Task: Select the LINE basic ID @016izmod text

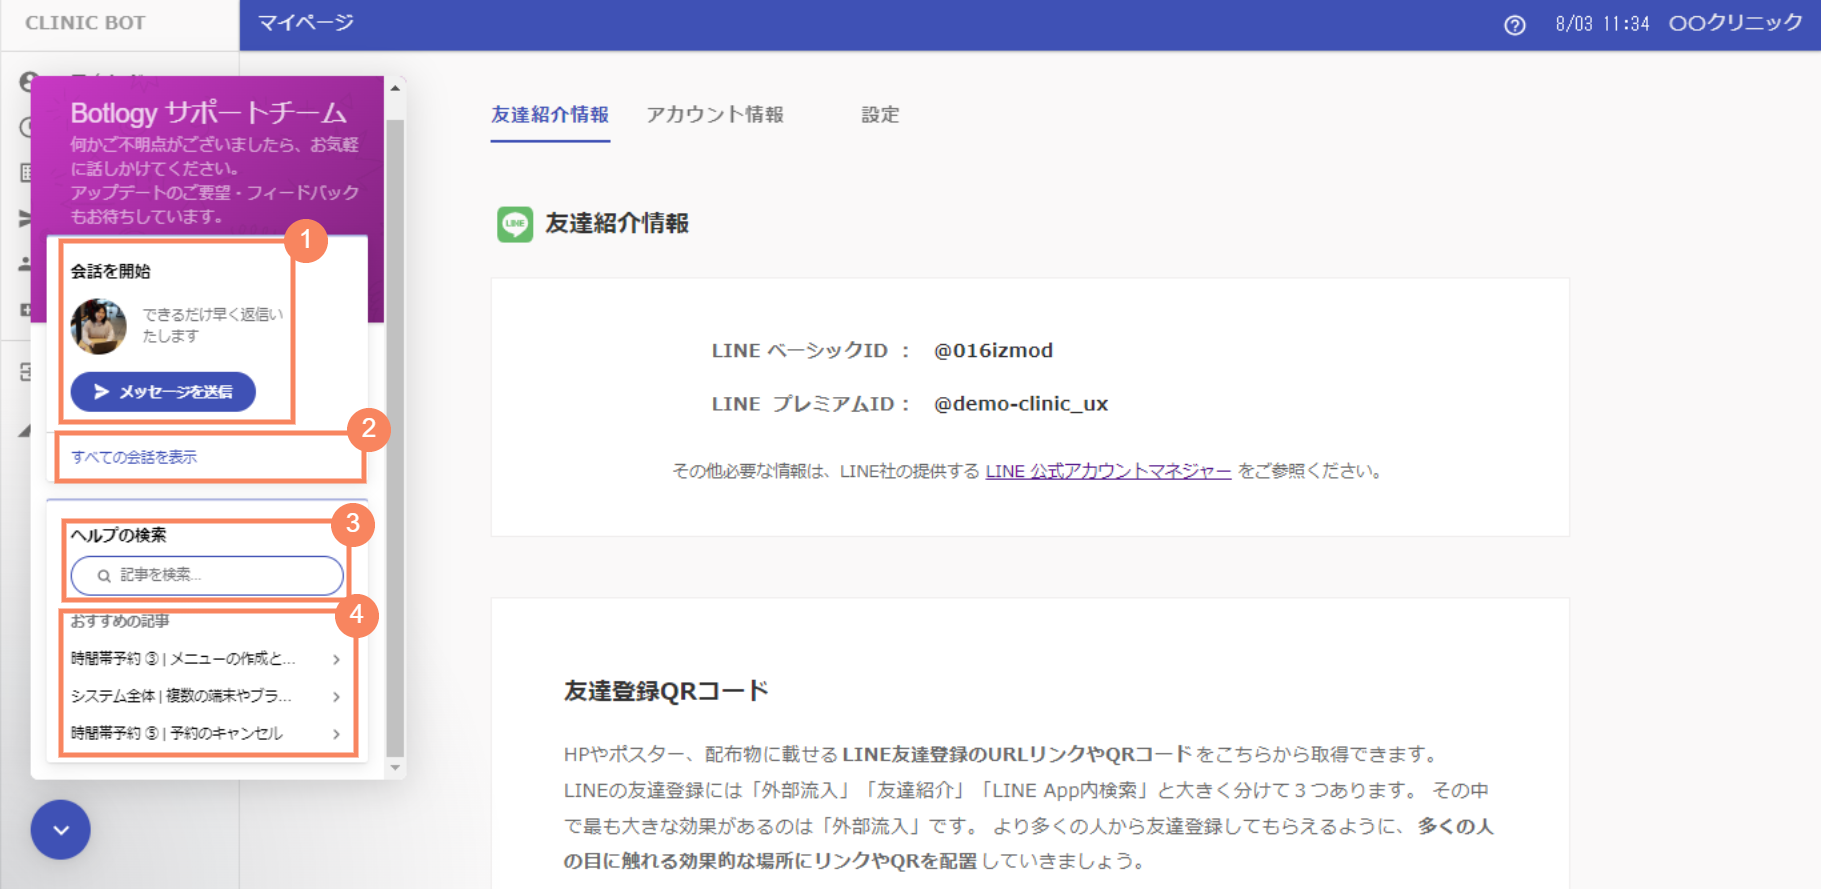Action: (993, 351)
